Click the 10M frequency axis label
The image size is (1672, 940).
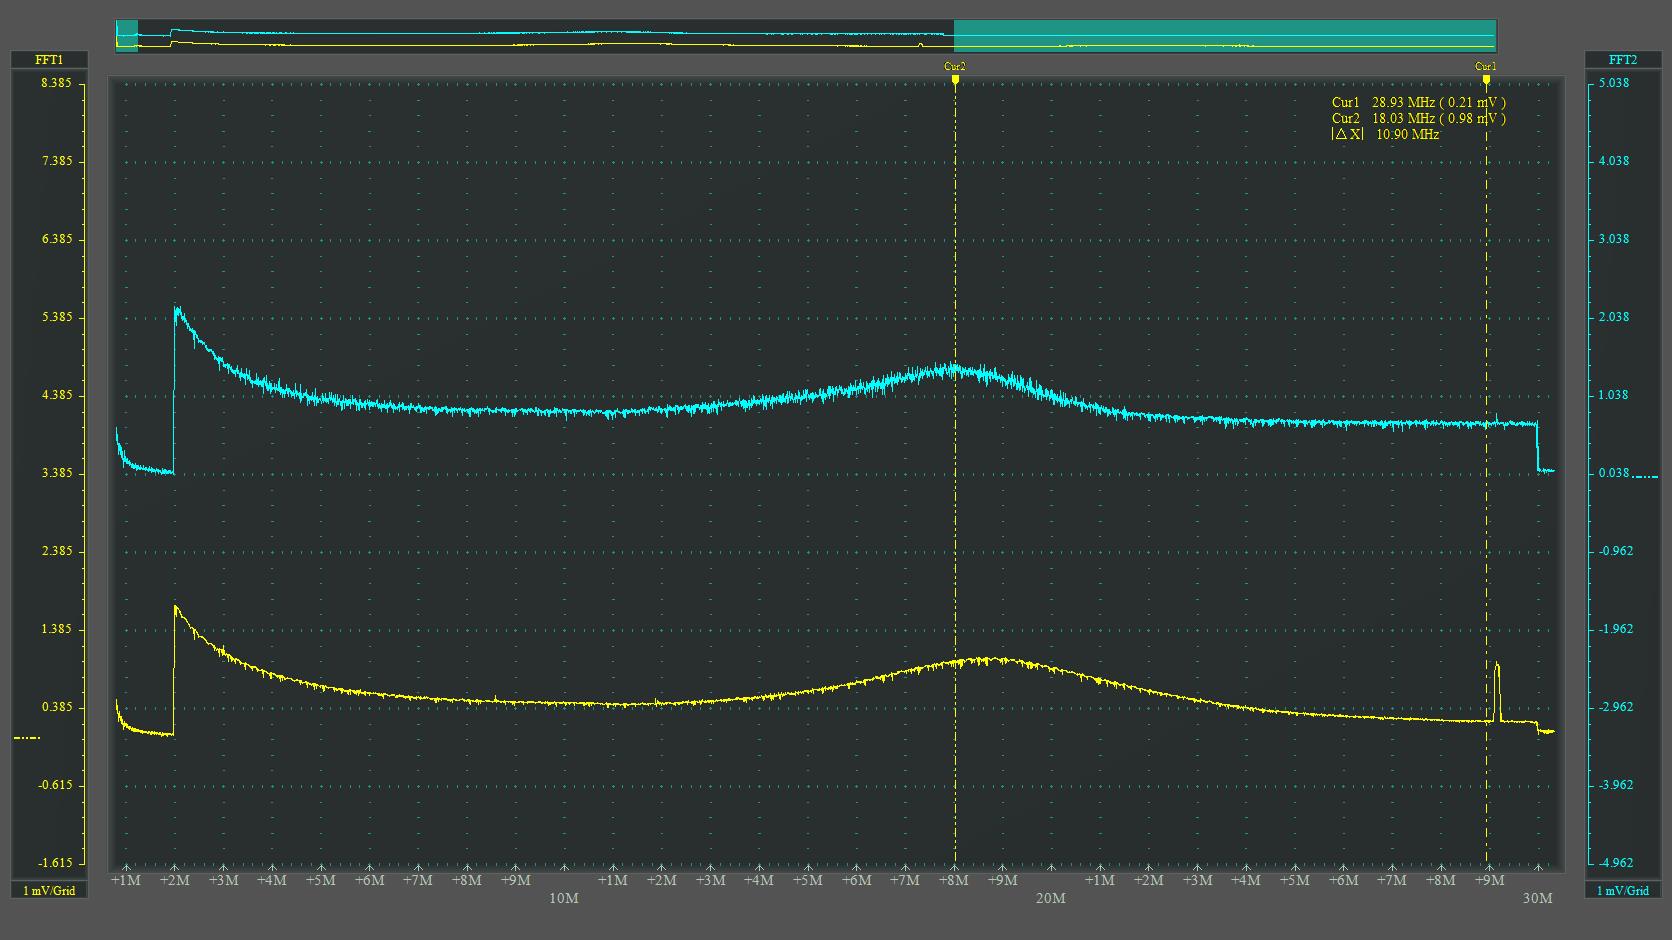[x=564, y=898]
